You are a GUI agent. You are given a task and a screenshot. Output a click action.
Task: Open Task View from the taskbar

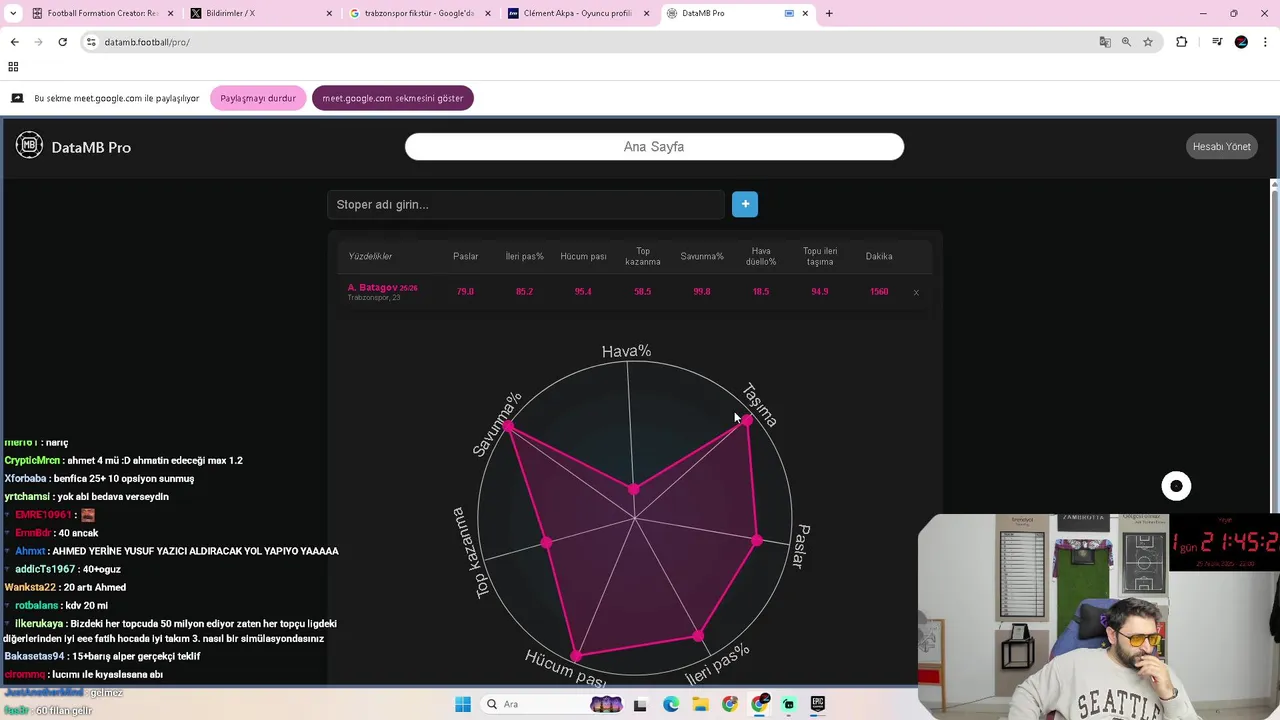pyautogui.click(x=640, y=704)
